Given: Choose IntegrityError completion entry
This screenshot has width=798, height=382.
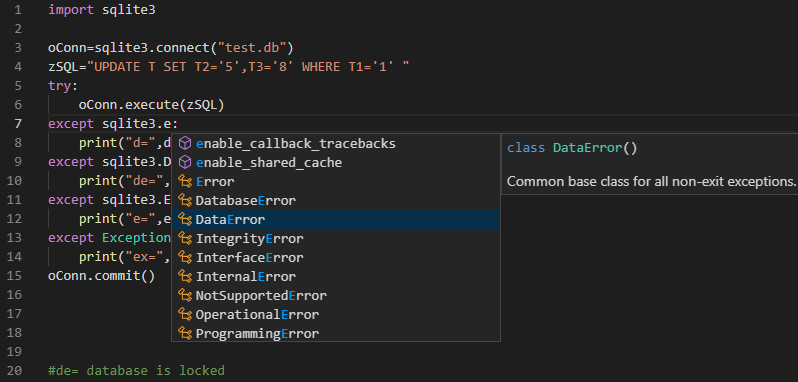Looking at the screenshot, I should (336, 239).
